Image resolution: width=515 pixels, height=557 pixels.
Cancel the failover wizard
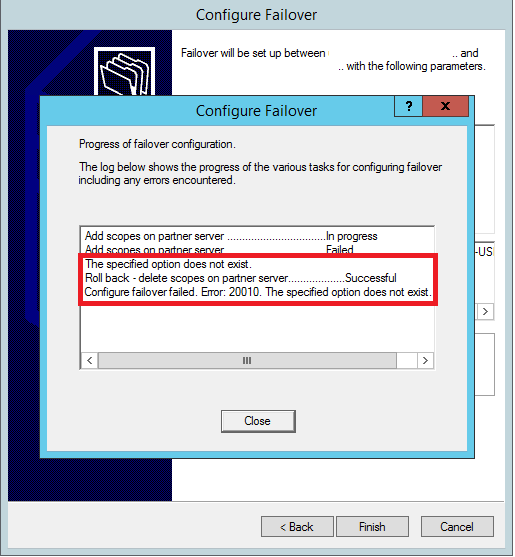coord(457,526)
